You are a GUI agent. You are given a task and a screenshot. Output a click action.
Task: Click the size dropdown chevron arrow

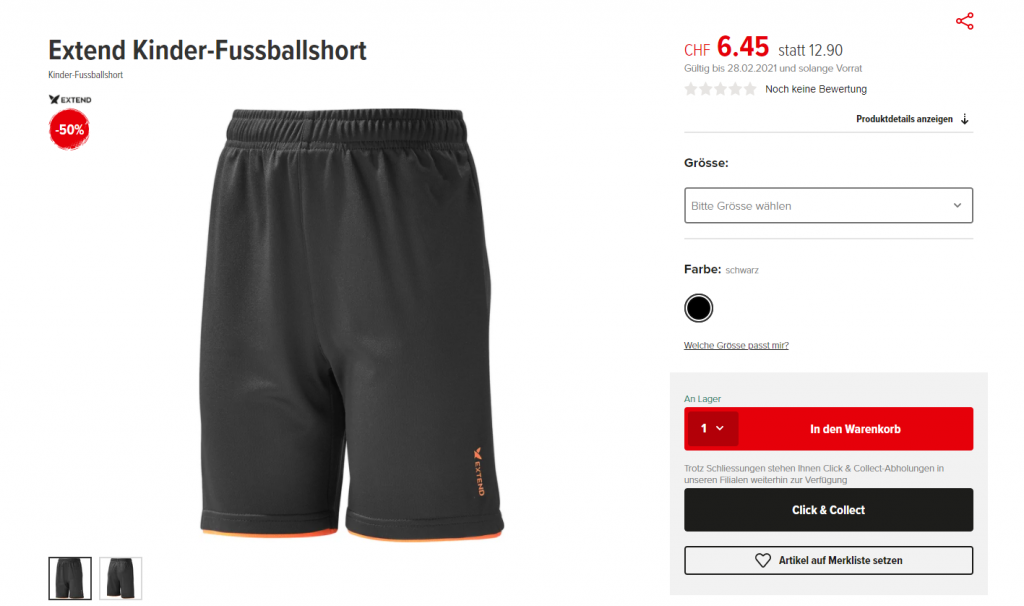[957, 205]
